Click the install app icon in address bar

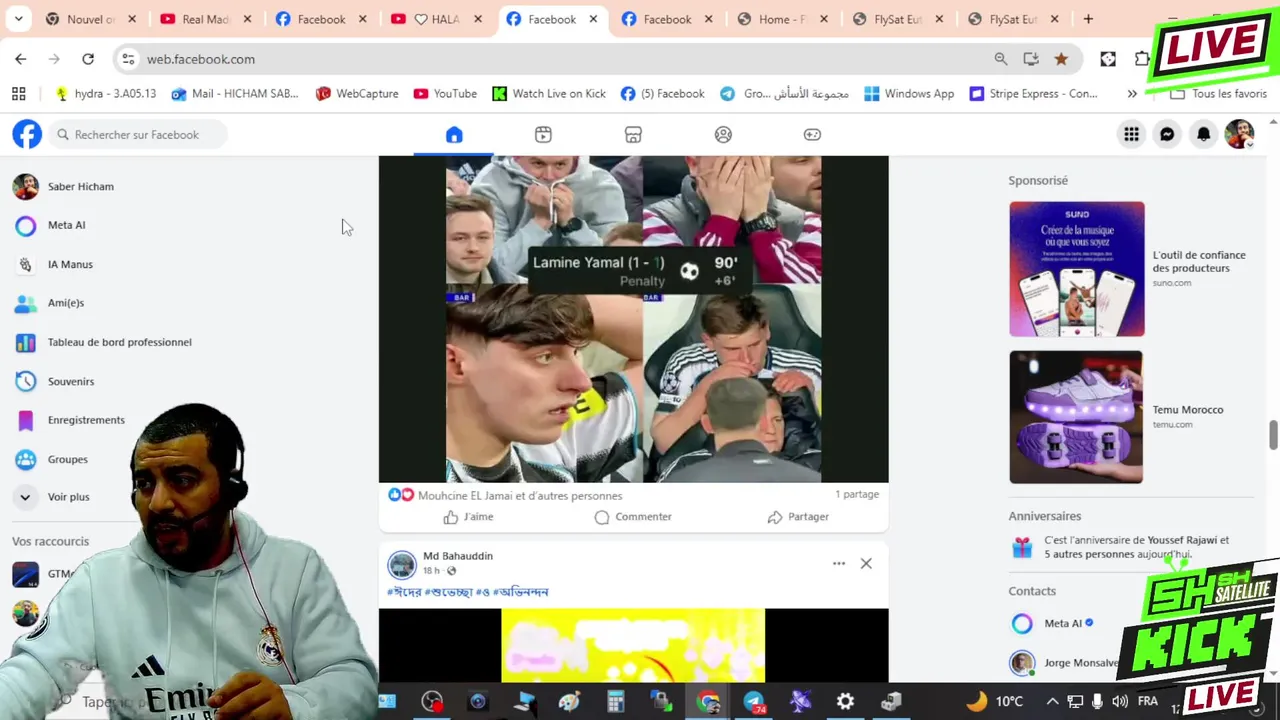coord(1031,59)
